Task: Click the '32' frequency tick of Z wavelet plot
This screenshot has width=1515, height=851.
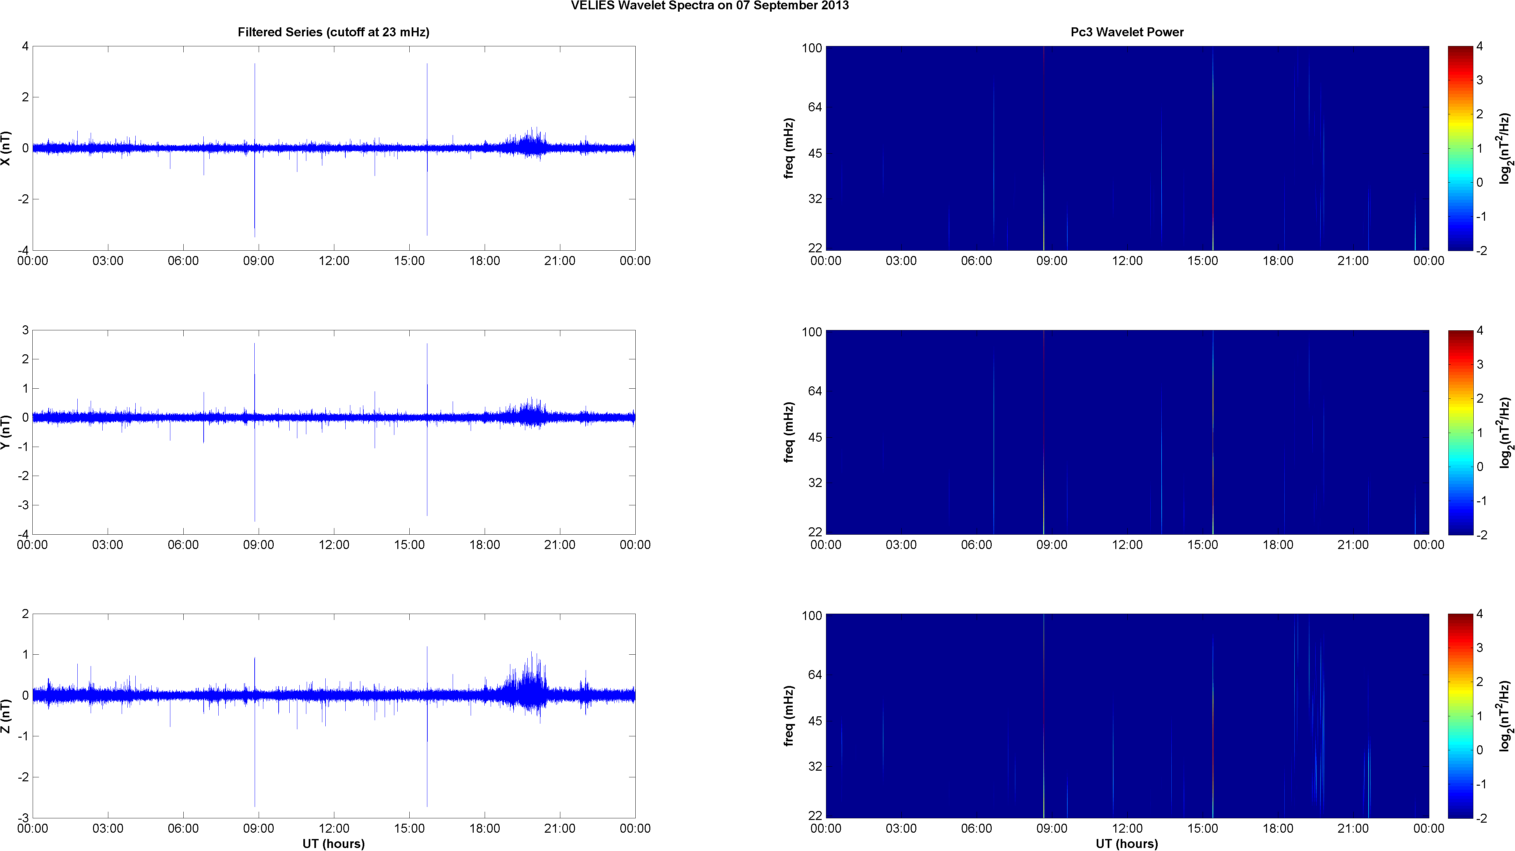Action: pos(815,767)
